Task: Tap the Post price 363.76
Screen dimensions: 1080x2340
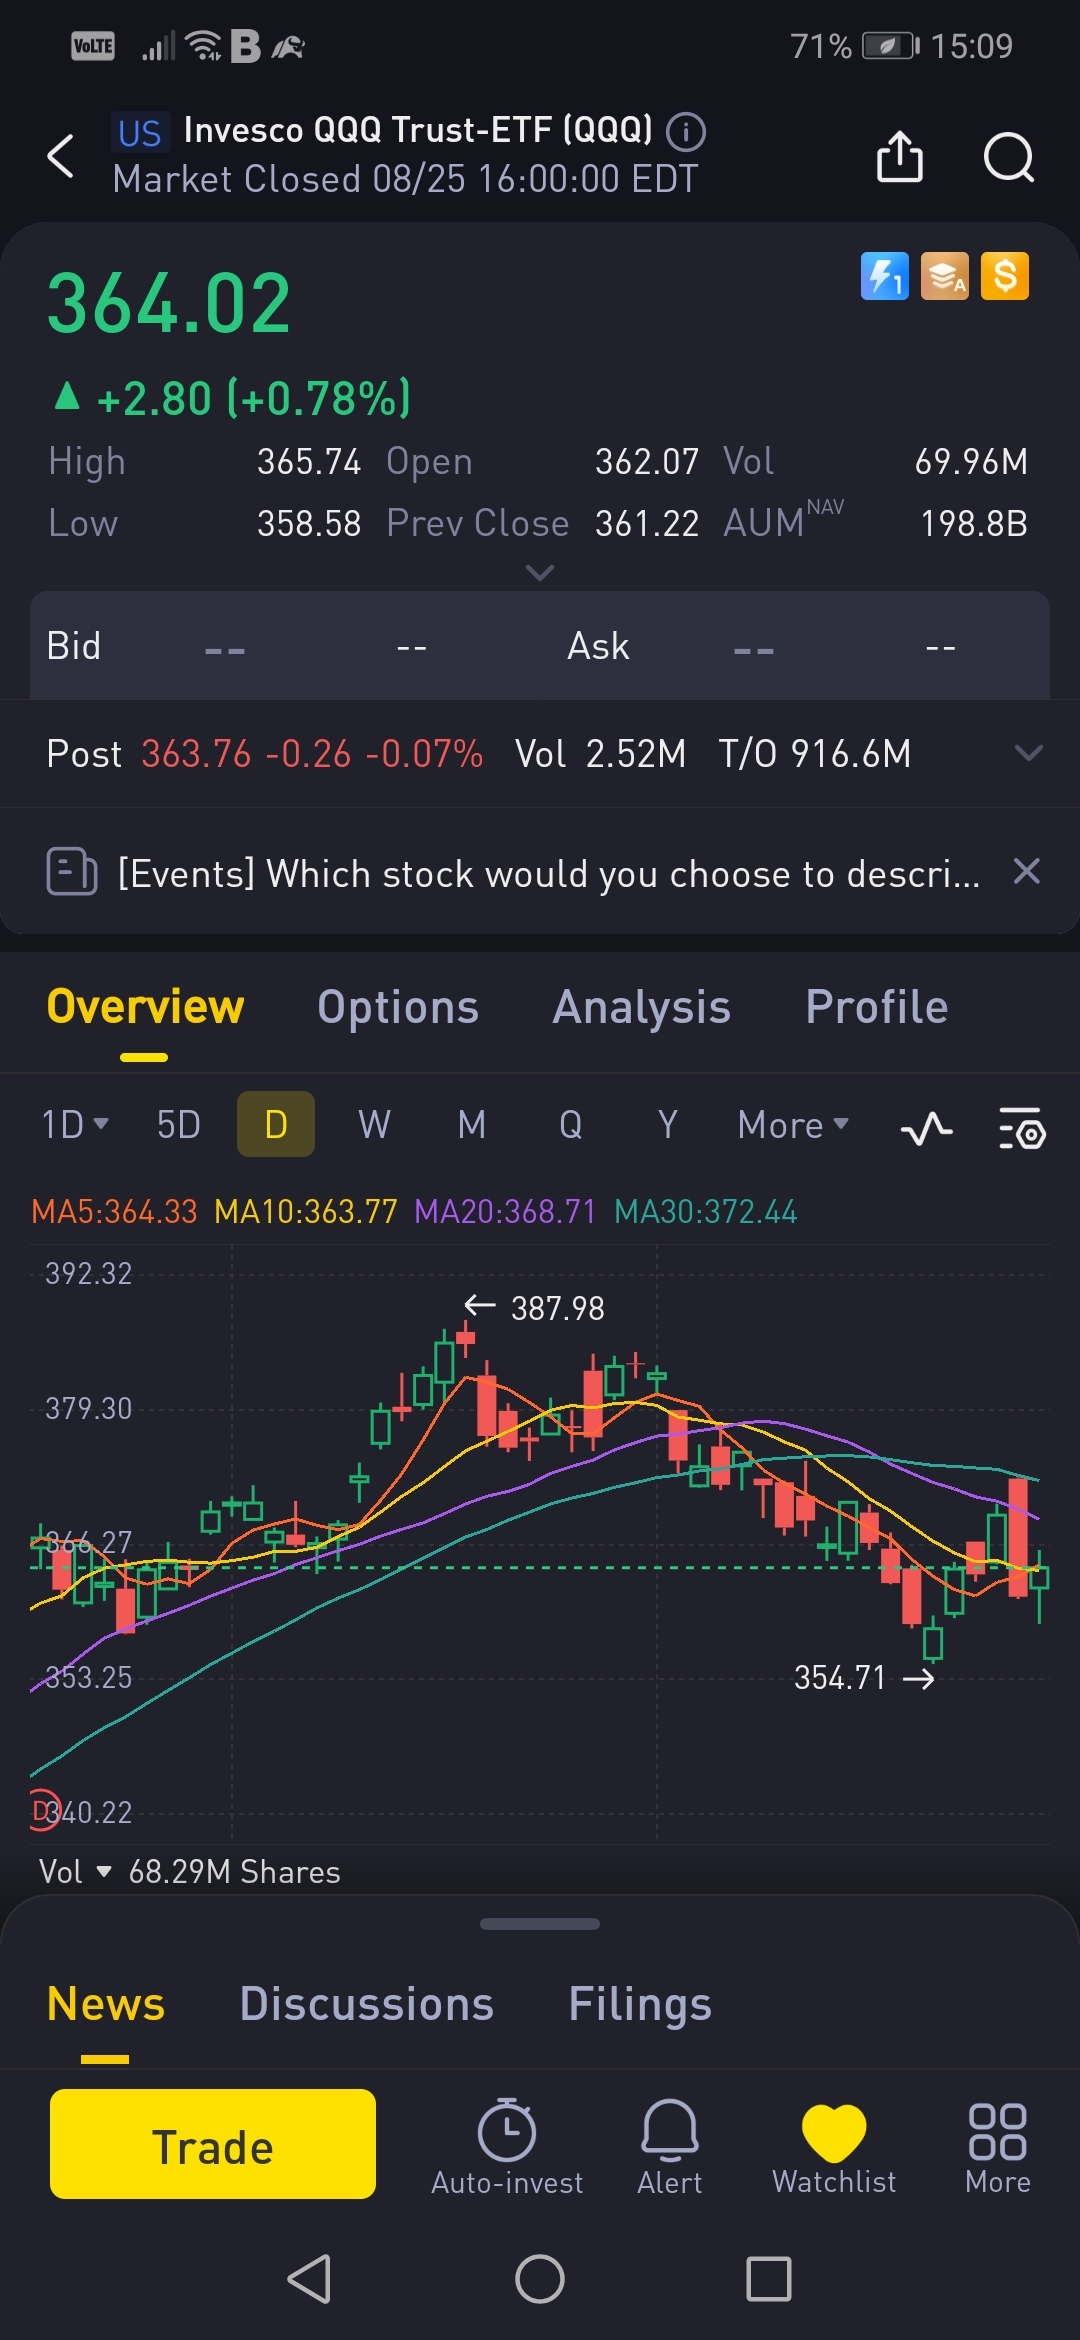Action: click(x=196, y=753)
